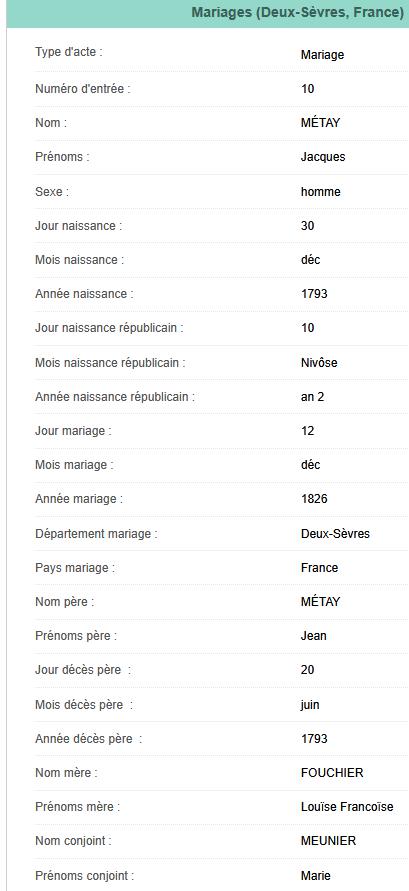Screen dimensions: 409x891
Task: Select Deux-Sèvres in Département mariage row
Action: (x=335, y=534)
